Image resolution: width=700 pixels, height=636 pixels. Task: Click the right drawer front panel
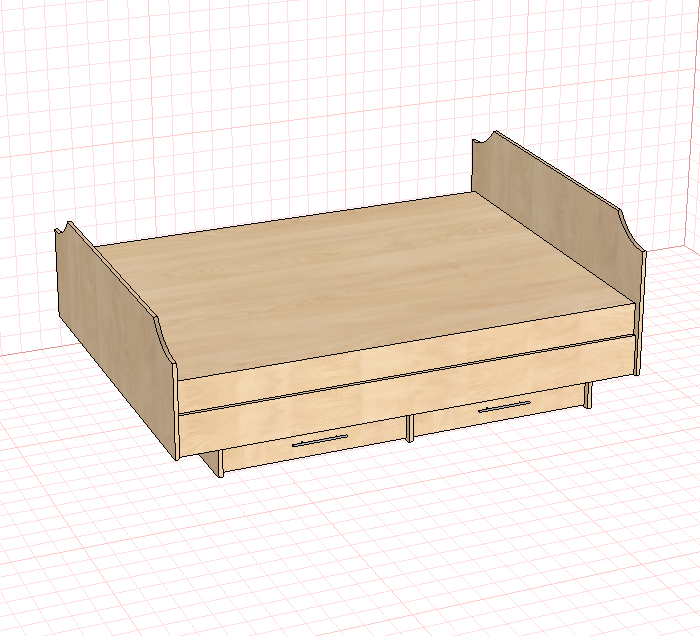(500, 408)
